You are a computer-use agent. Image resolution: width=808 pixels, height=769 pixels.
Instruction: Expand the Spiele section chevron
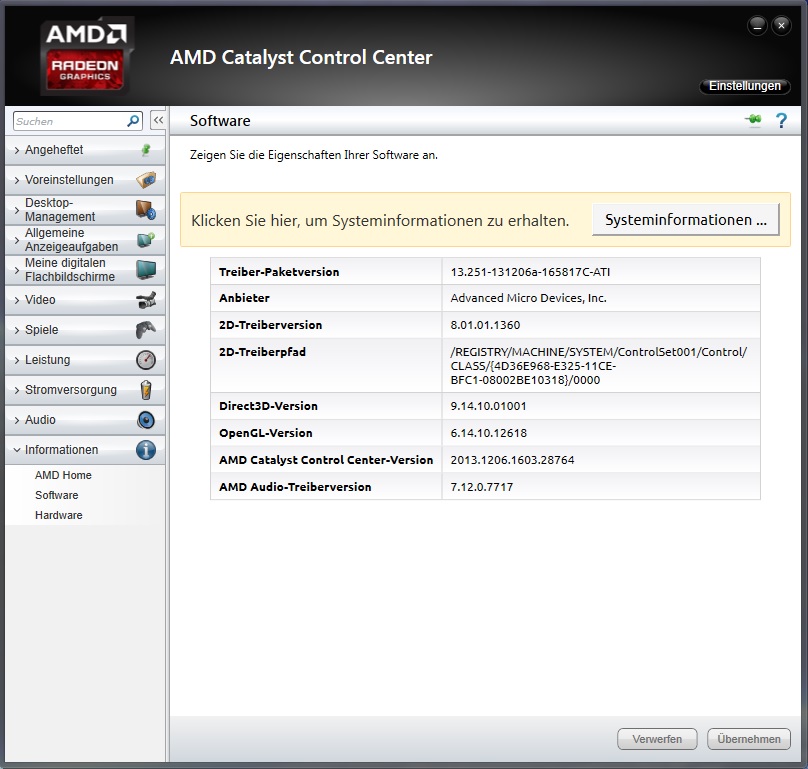[x=17, y=330]
